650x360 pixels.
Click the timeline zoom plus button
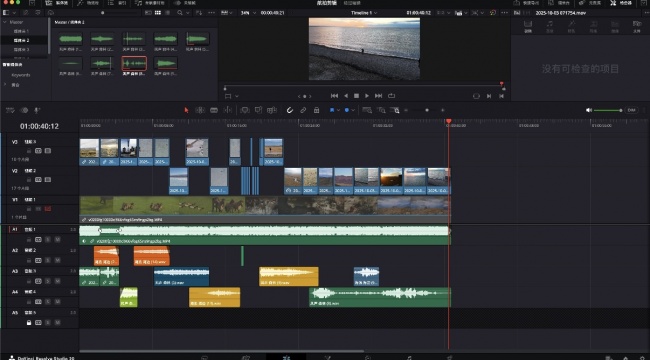pos(443,110)
